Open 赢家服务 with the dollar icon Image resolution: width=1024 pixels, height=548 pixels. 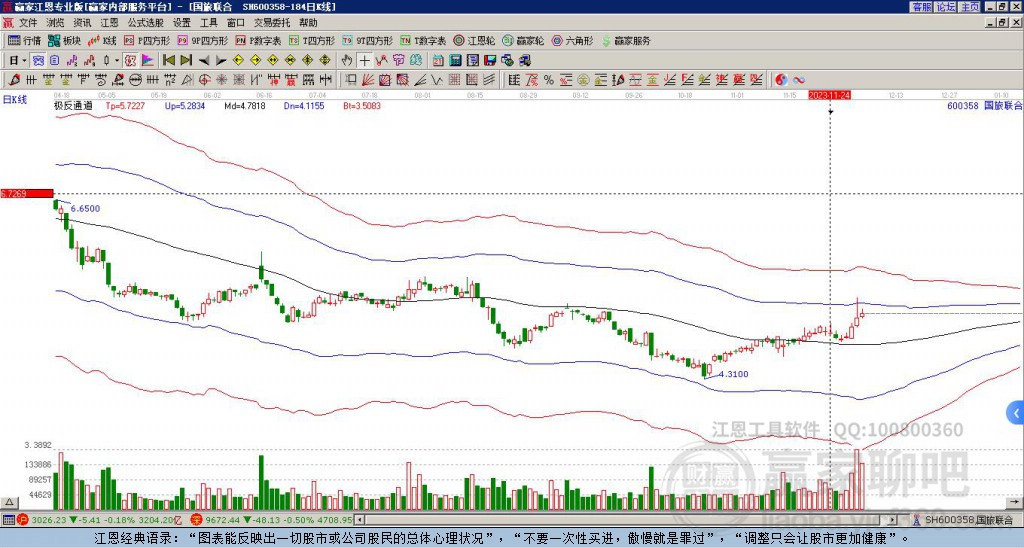[x=626, y=40]
